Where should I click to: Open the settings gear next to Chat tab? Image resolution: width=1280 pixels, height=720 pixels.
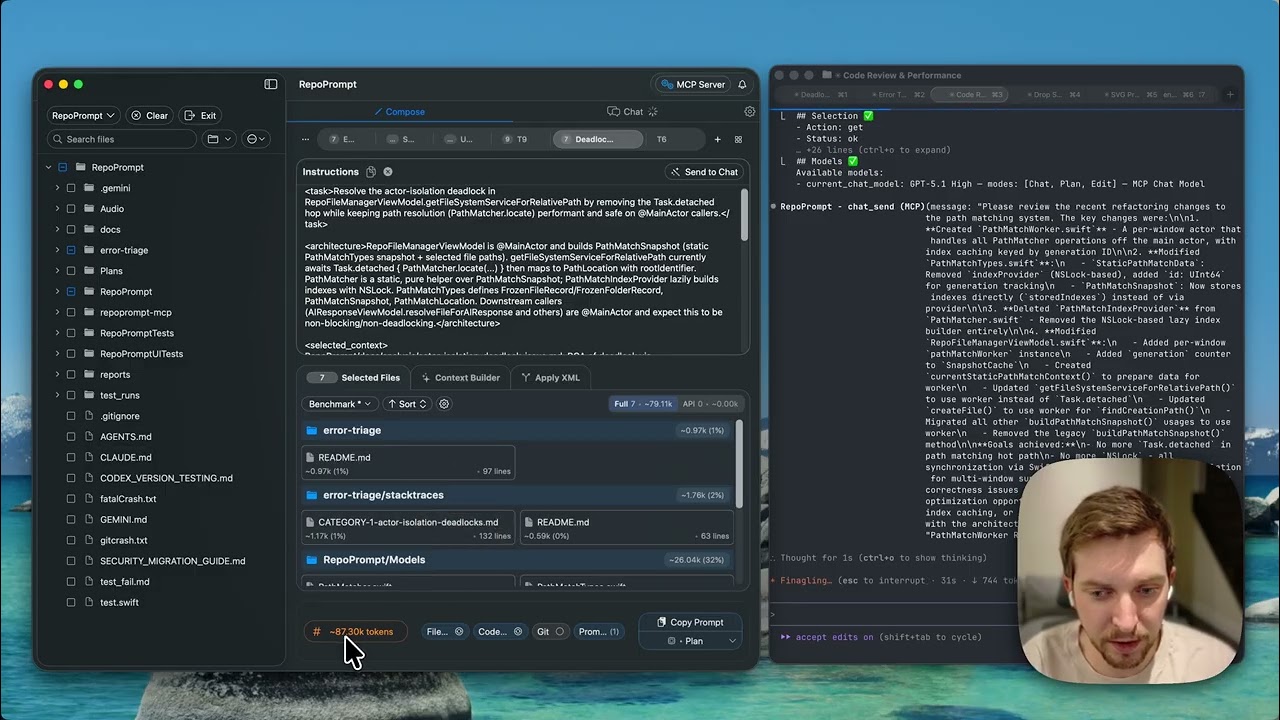(749, 112)
